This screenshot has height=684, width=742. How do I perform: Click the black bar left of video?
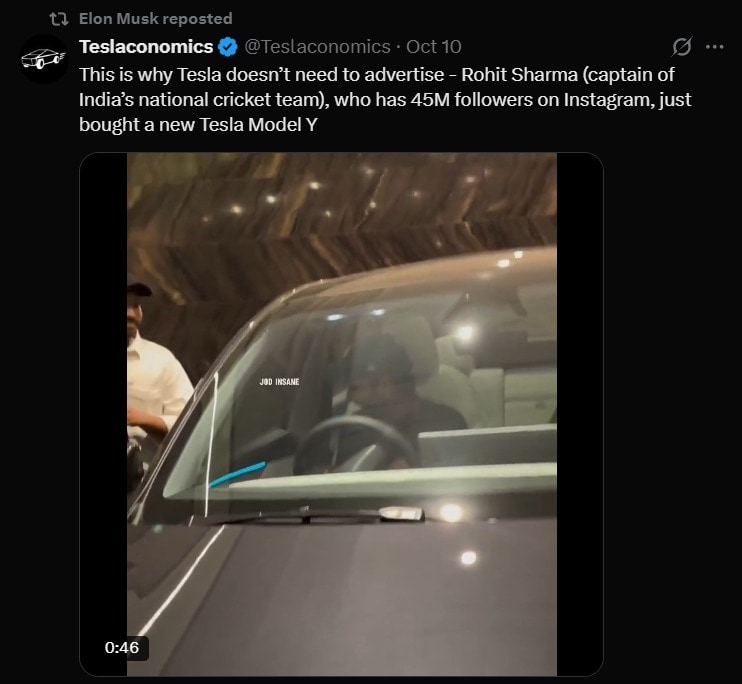(103, 400)
